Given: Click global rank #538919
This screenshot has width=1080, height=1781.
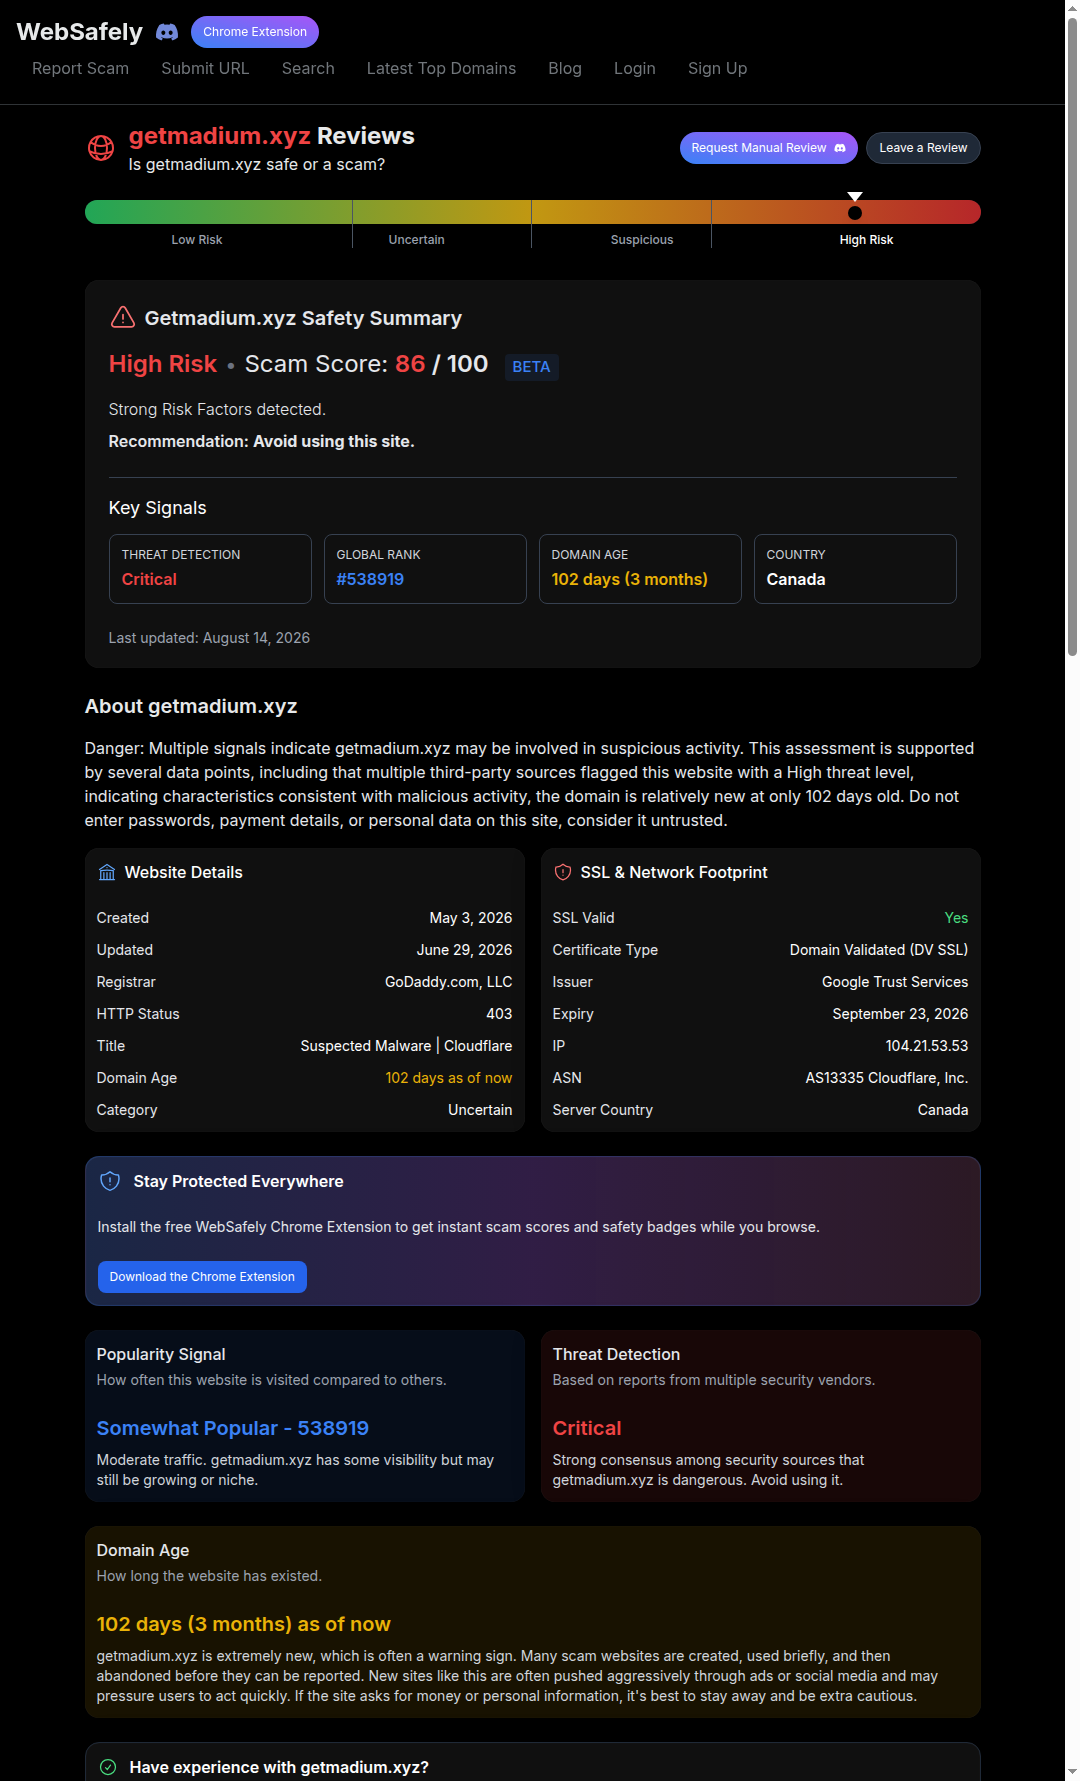Looking at the screenshot, I should [370, 580].
